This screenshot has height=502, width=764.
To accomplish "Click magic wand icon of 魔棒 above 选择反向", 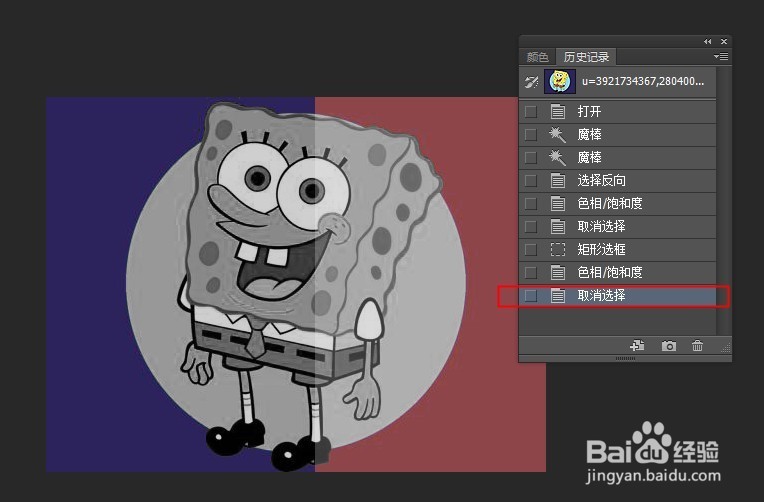I will point(558,157).
